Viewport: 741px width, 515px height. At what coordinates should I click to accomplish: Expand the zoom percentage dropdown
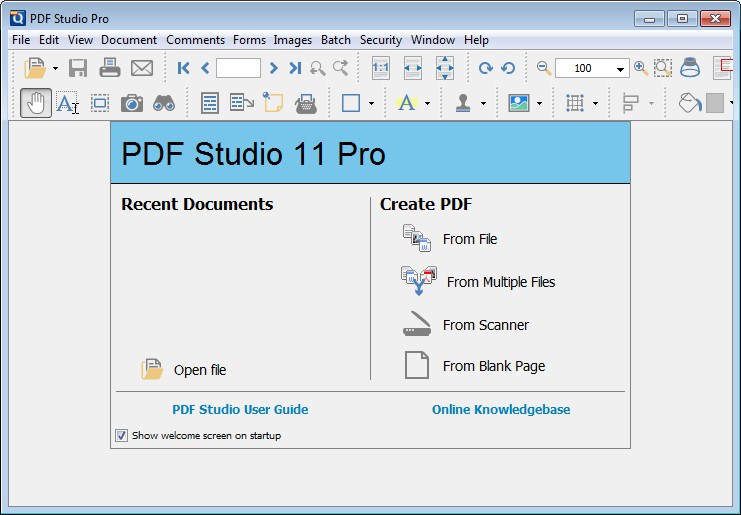pos(620,69)
